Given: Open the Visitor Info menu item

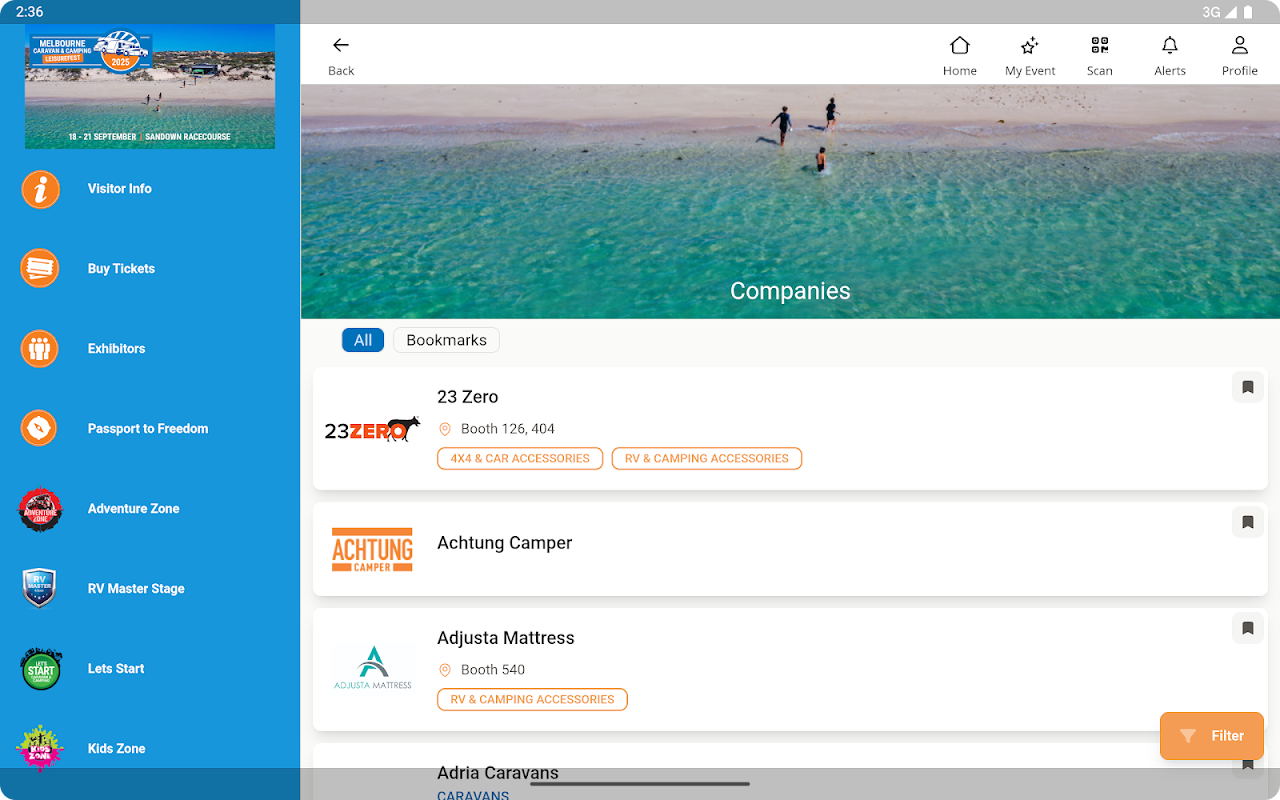Looking at the screenshot, I should point(150,189).
